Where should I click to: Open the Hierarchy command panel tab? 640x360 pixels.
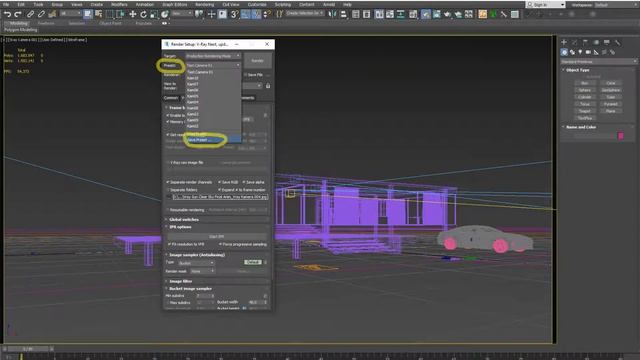[585, 42]
